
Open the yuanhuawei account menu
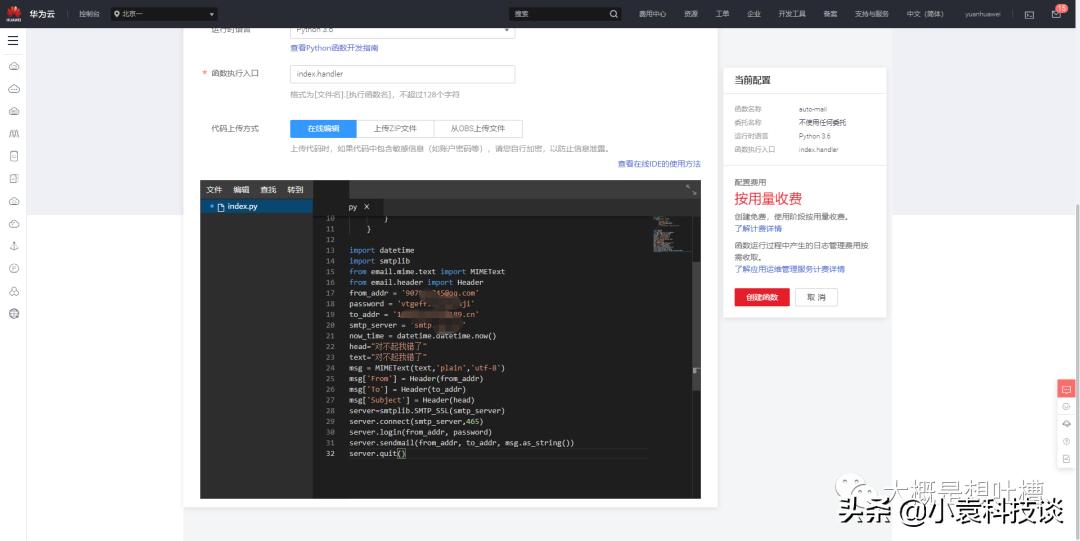pyautogui.click(x=982, y=14)
